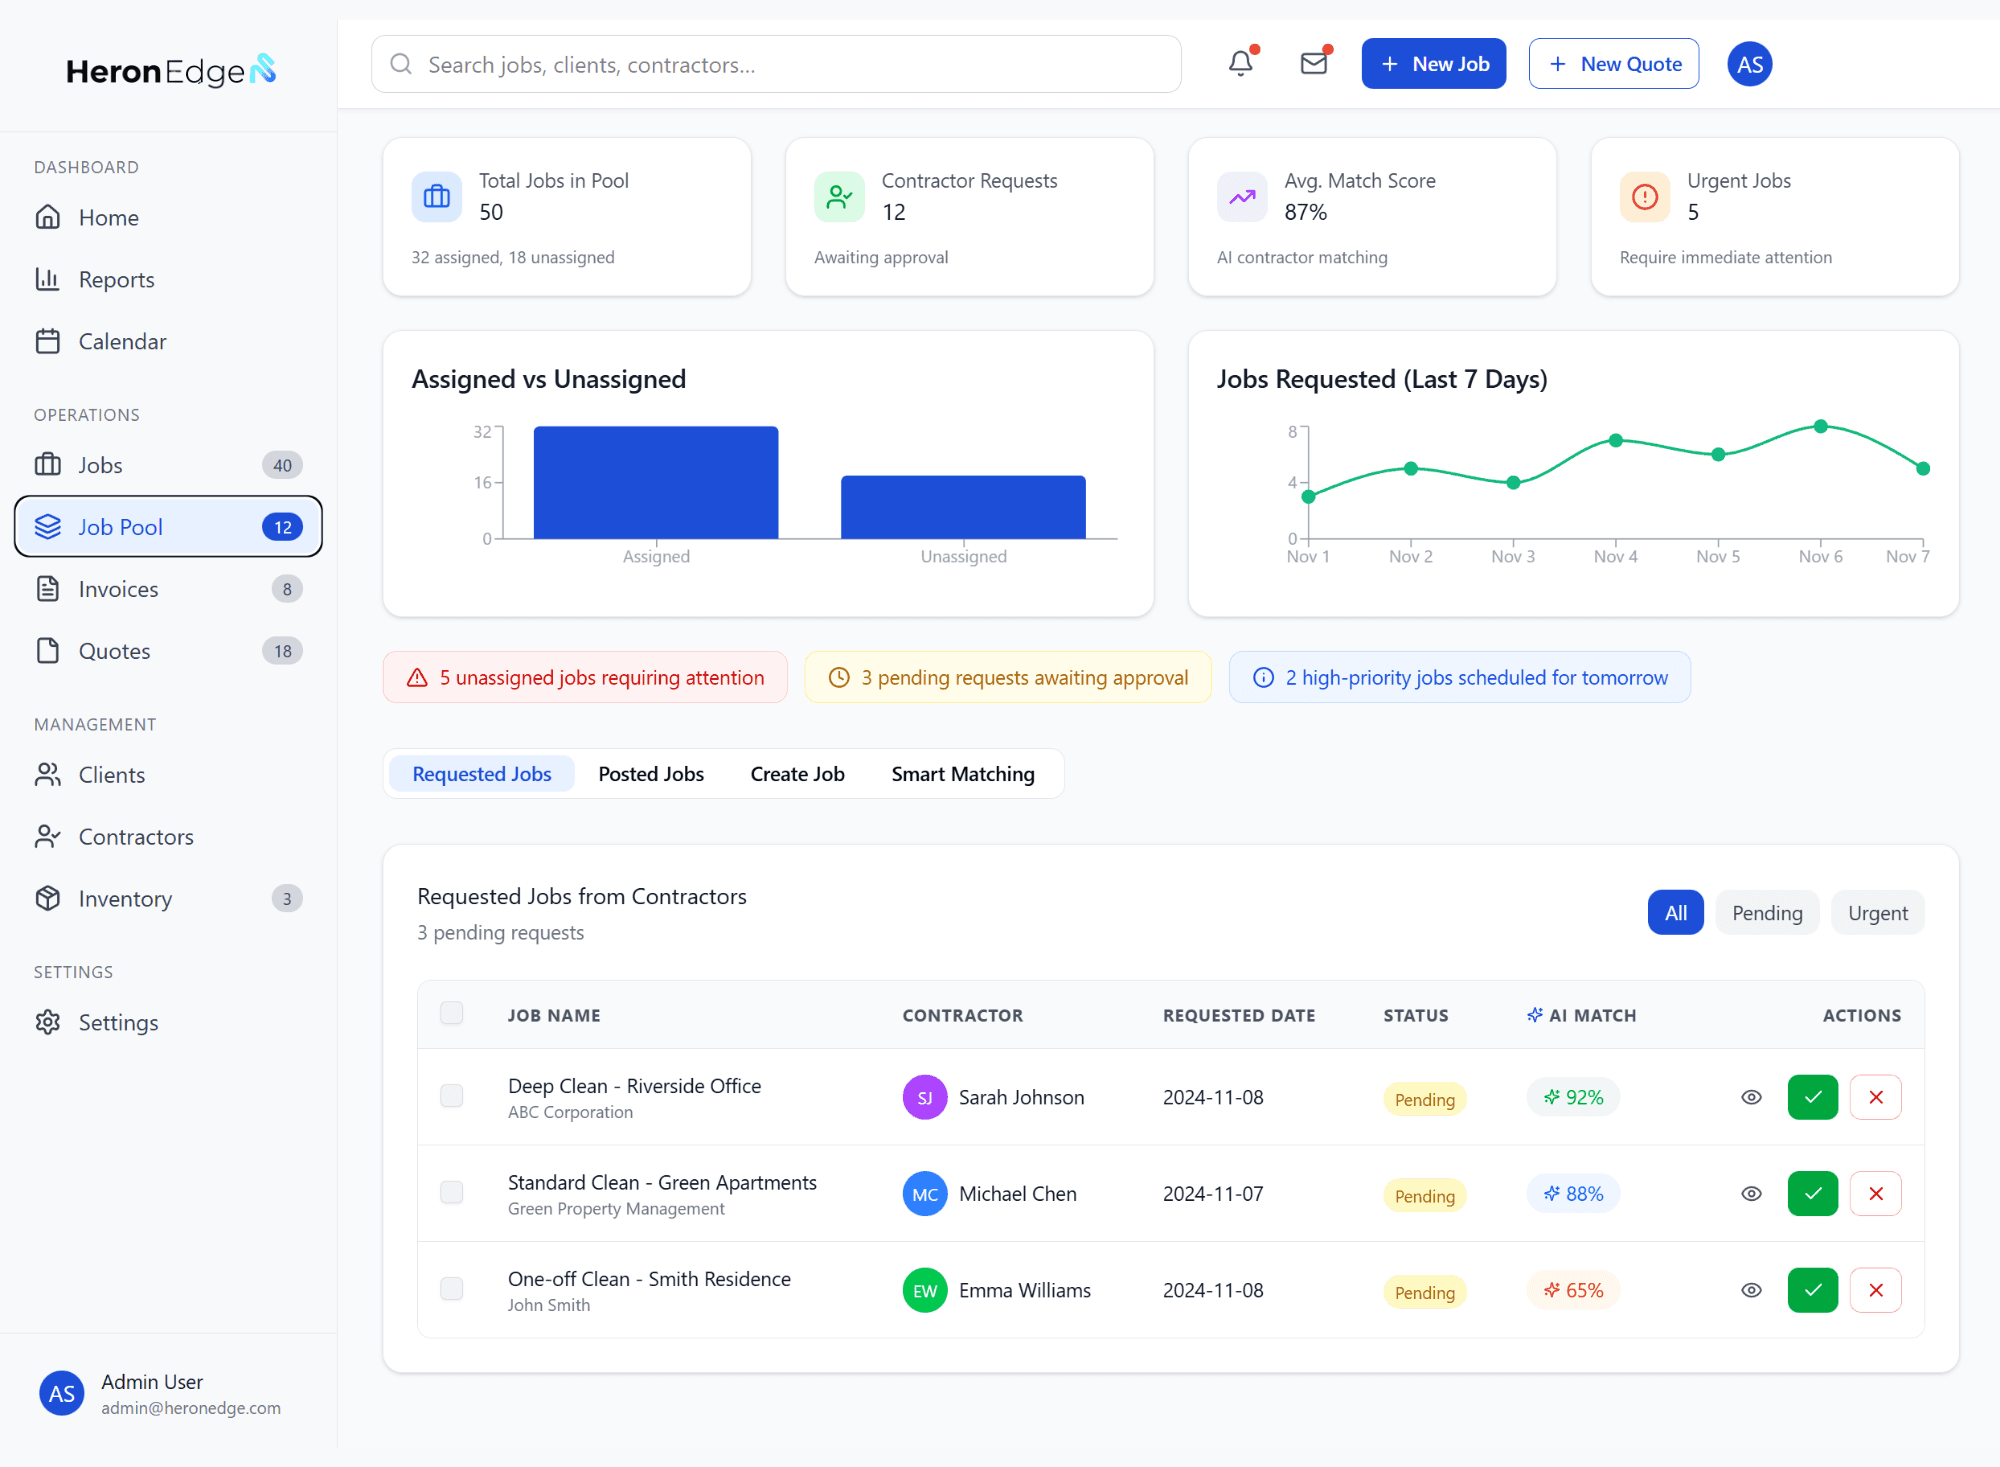Viewport: 2000px width, 1467px height.
Task: Click the Avg. Match Score trend icon
Action: click(1242, 196)
